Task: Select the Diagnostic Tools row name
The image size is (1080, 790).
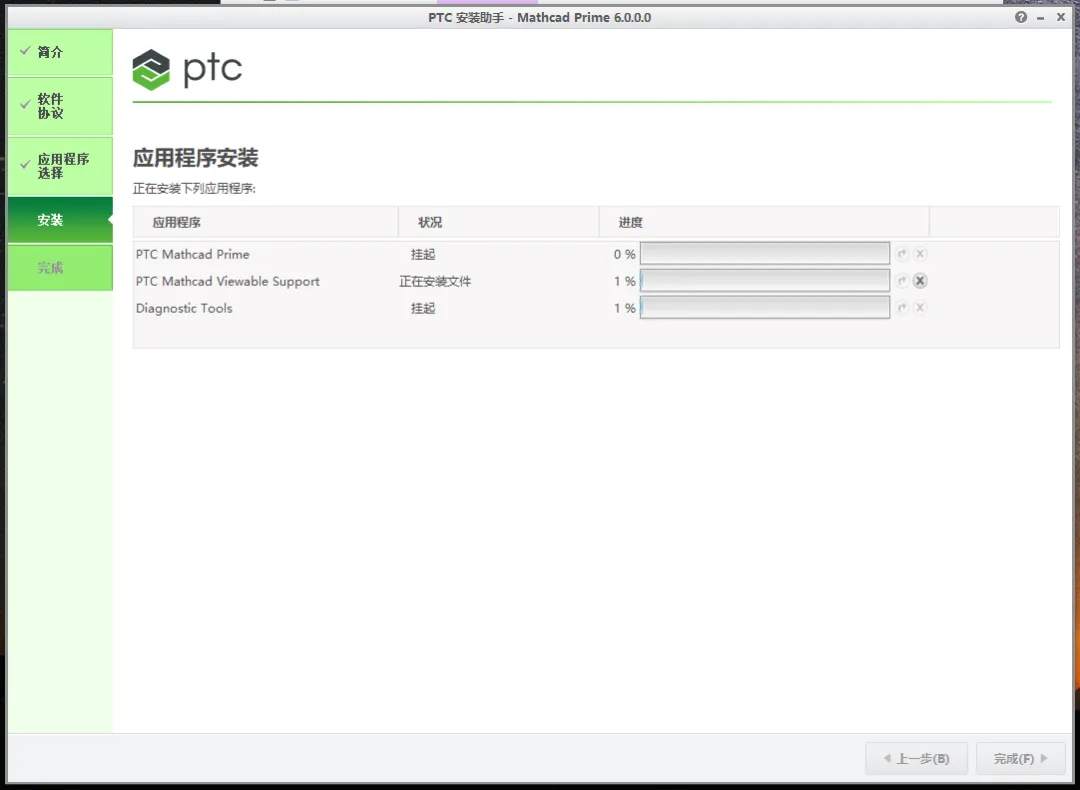Action: tap(184, 309)
